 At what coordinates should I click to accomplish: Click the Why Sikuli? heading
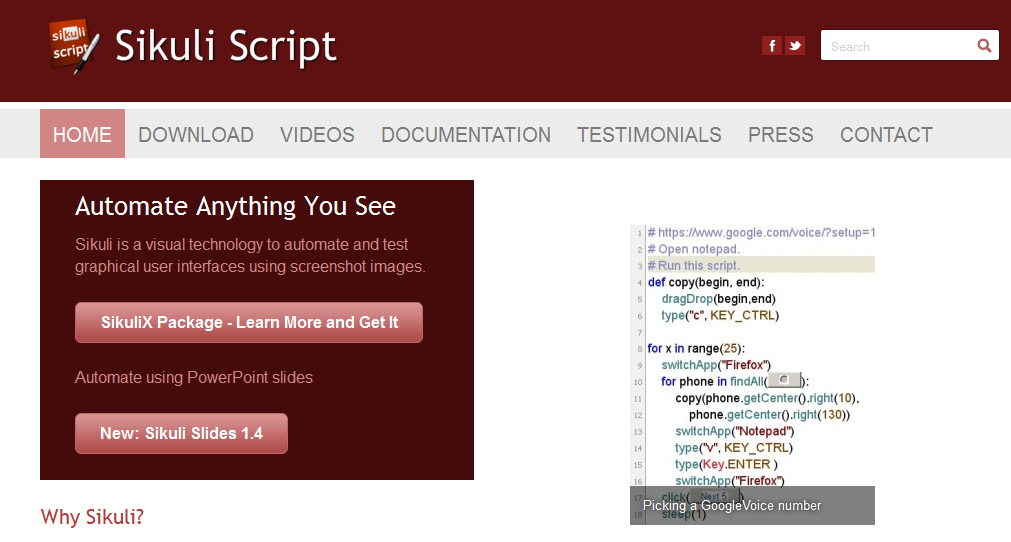[x=92, y=517]
